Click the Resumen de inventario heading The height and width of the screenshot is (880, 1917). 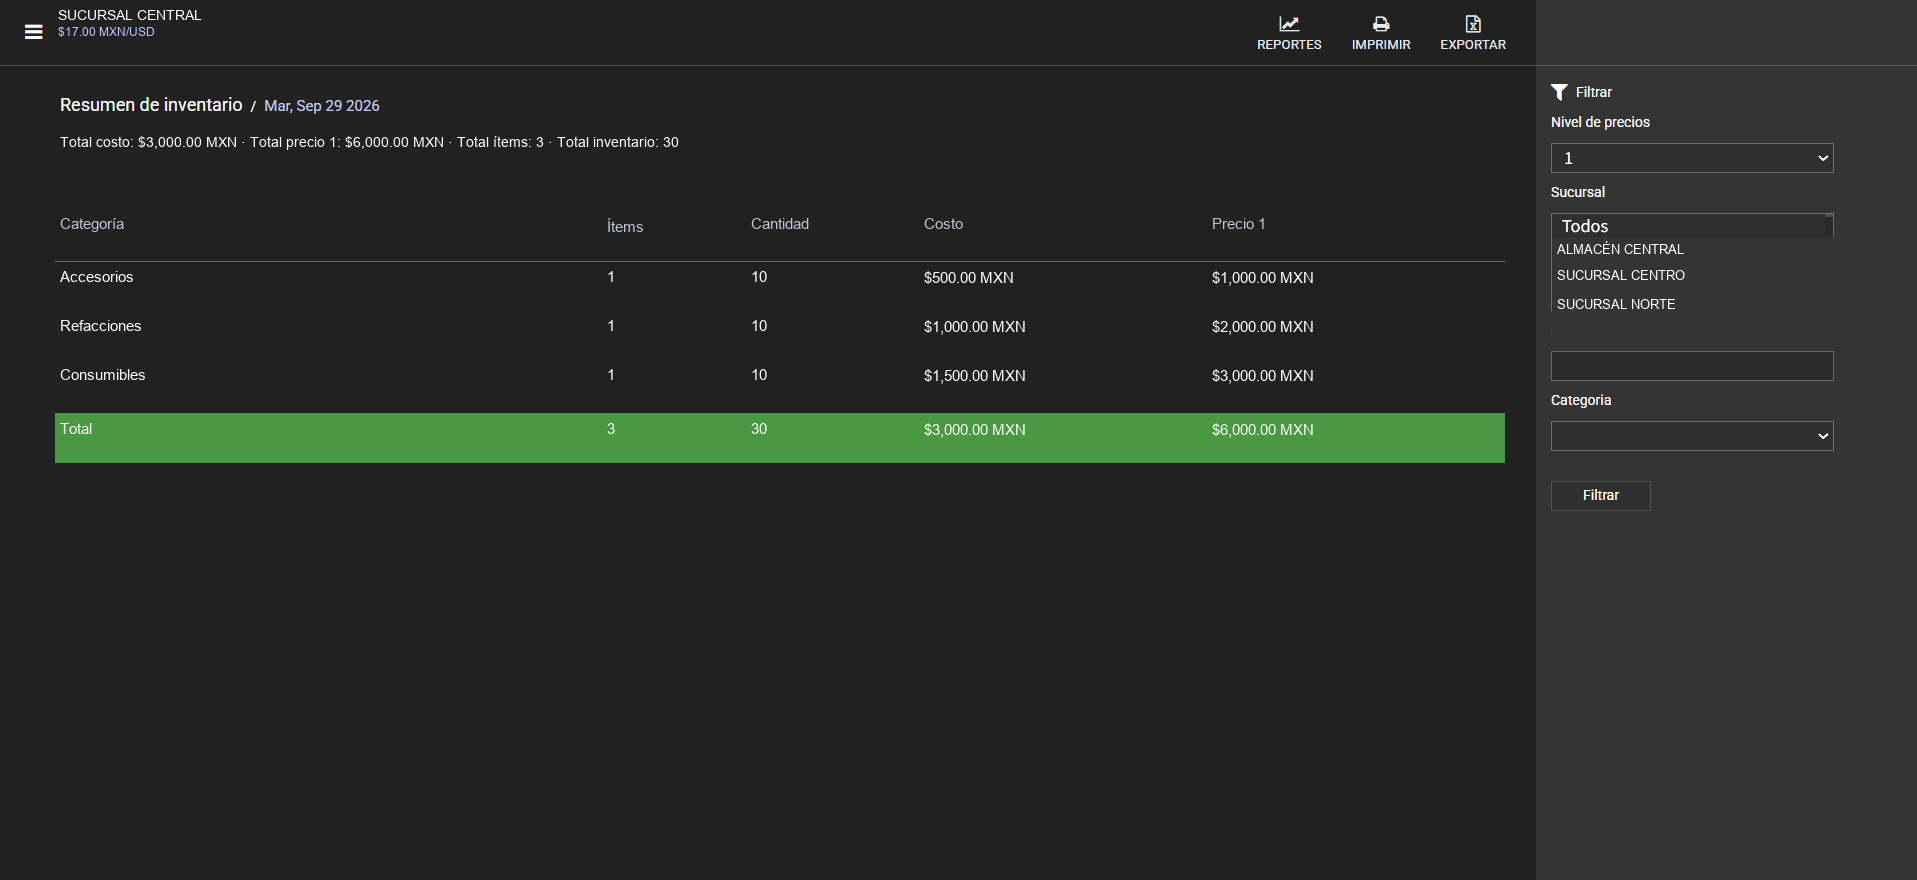[151, 105]
